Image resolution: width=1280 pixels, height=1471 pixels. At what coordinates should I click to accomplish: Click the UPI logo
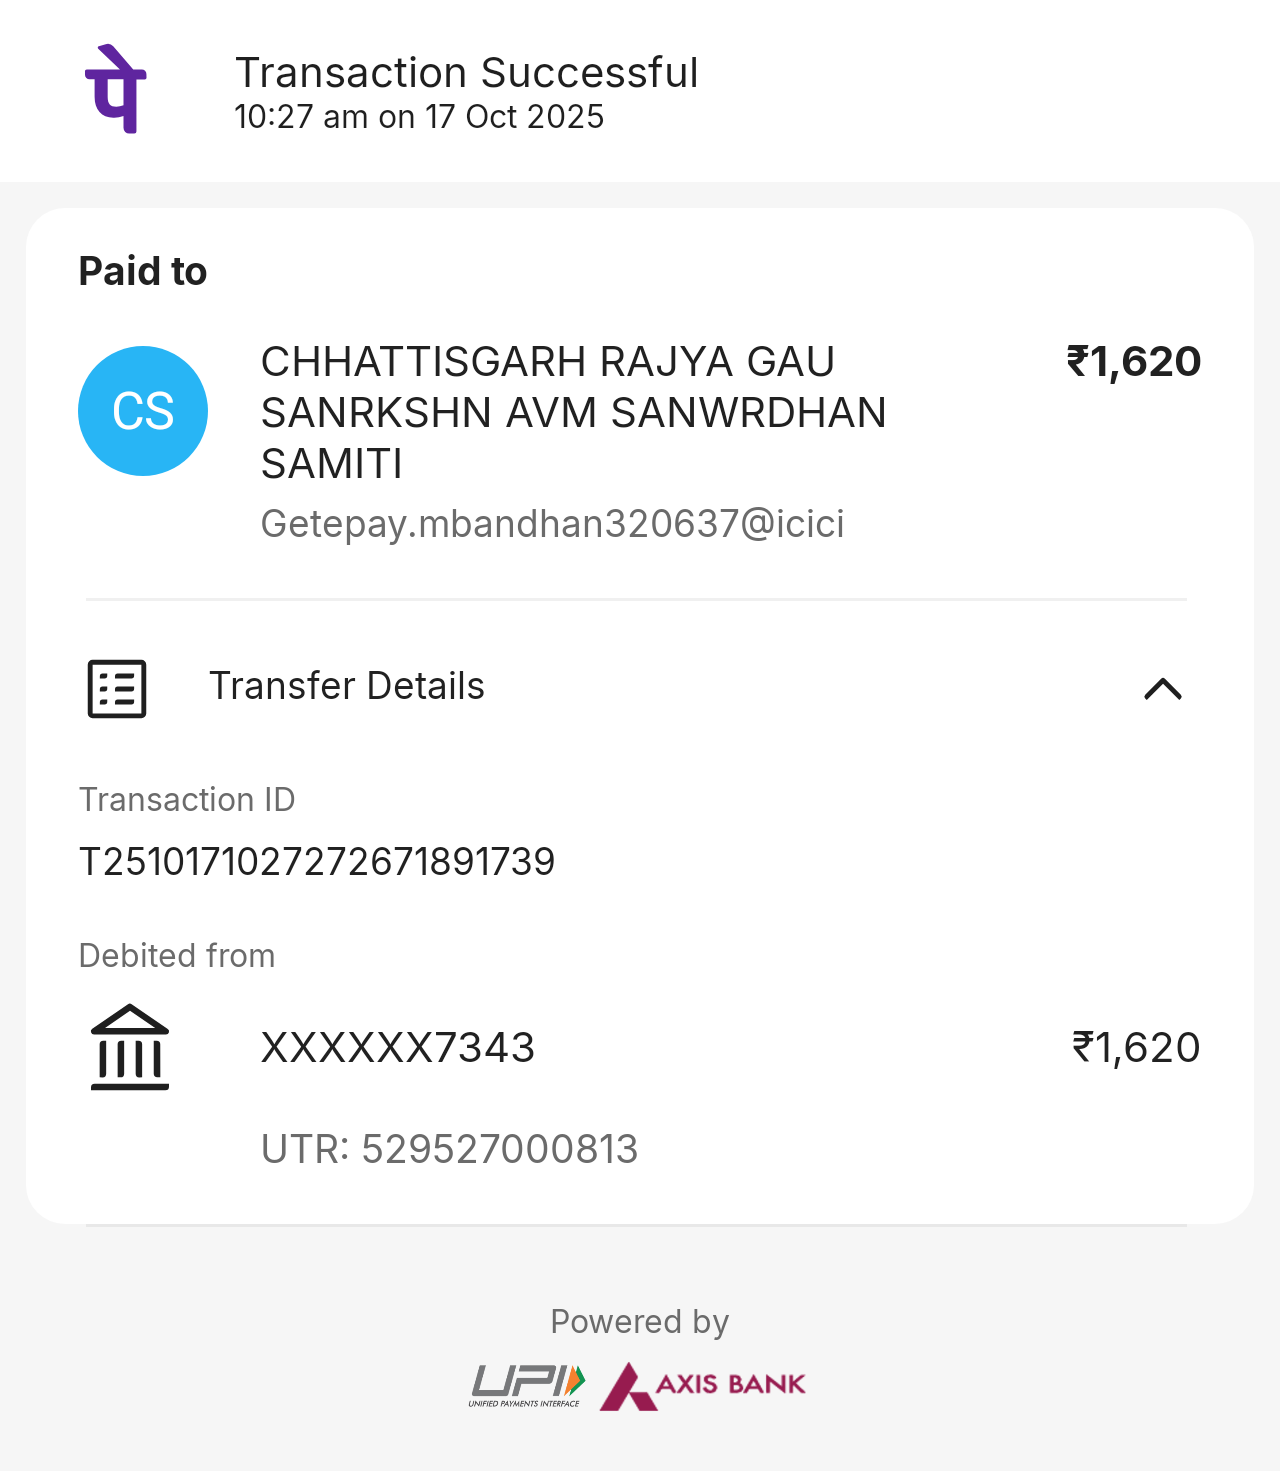pyautogui.click(x=526, y=1384)
